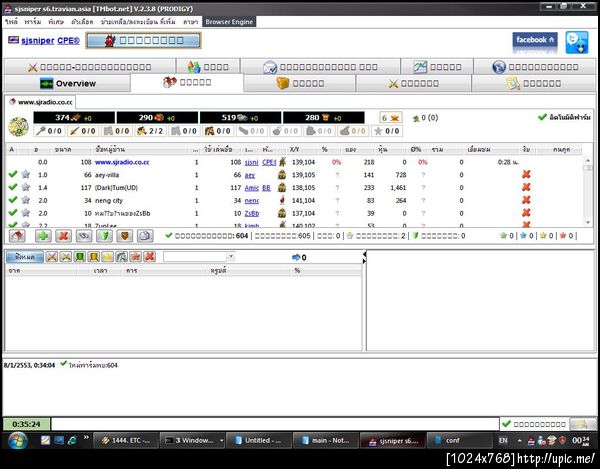Click the icon button right of bottom status field

tap(582, 424)
